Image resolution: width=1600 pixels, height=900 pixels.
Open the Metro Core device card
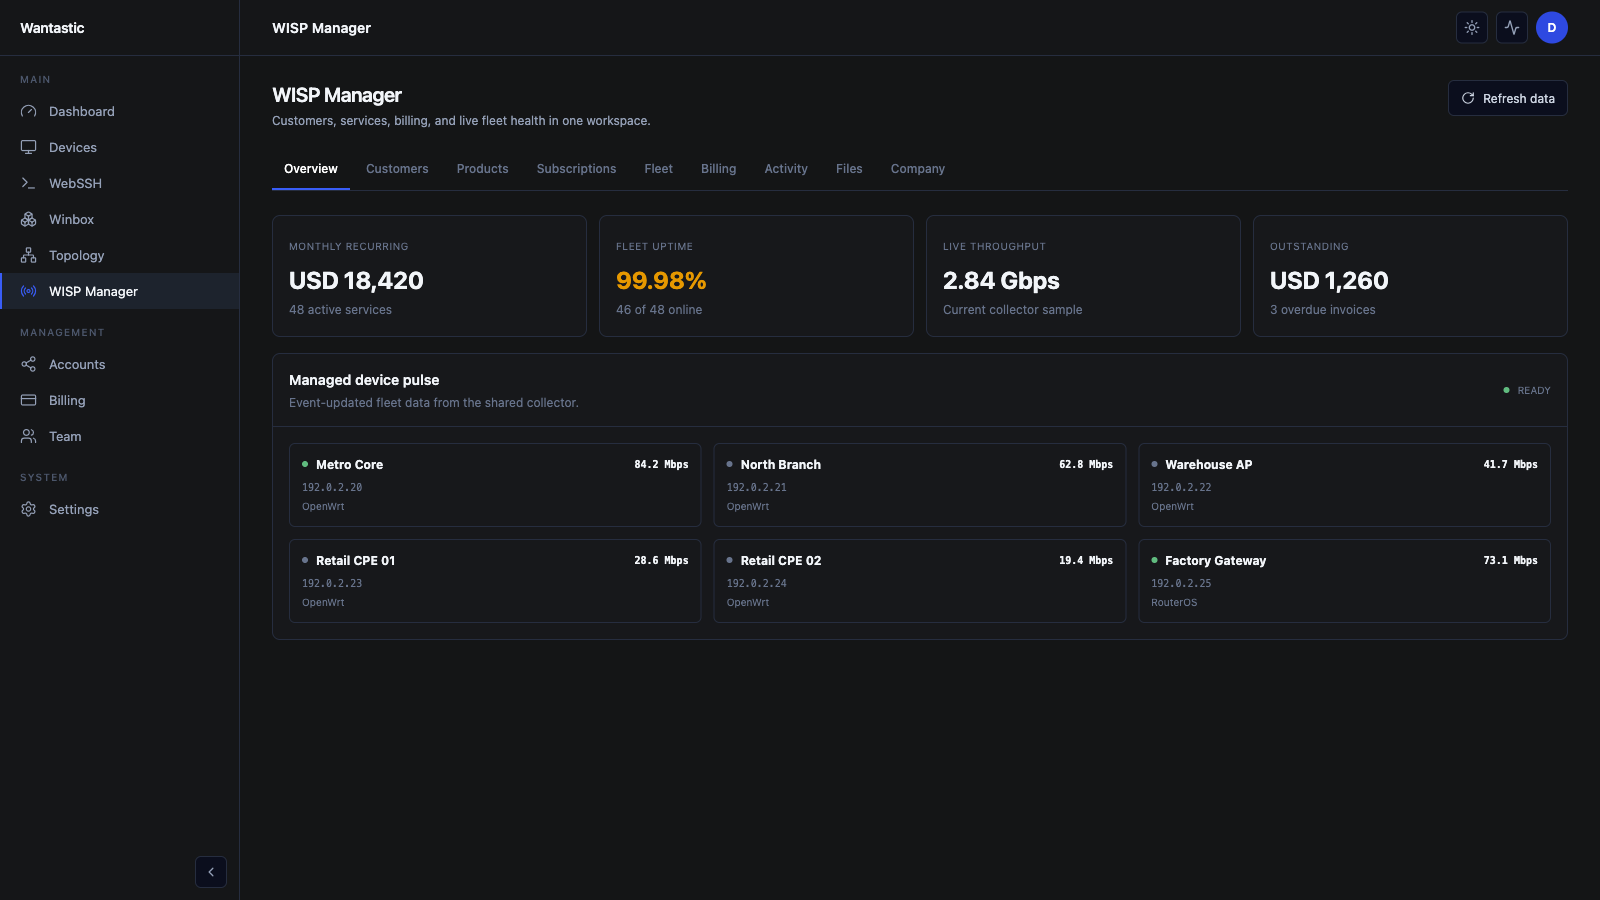click(495, 485)
